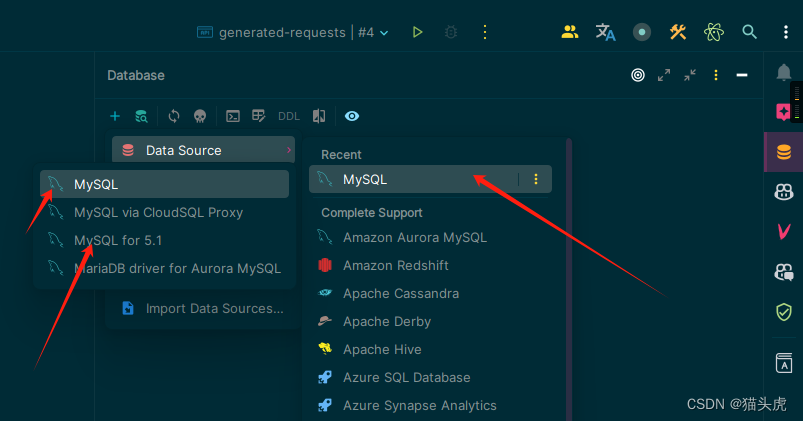This screenshot has width=803, height=421.
Task: Click the edit table data icon
Action: [259, 116]
